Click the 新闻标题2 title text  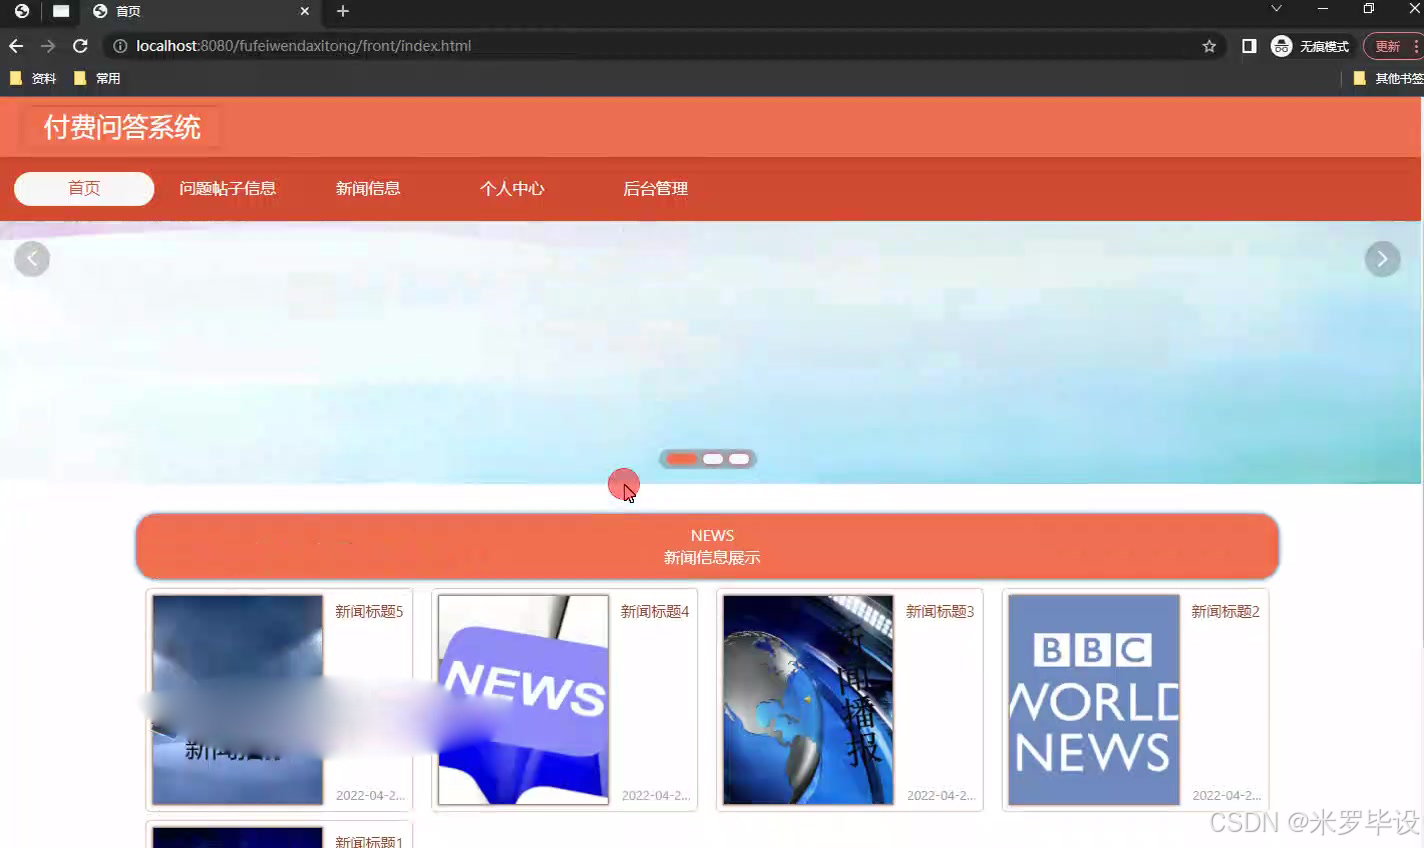click(1225, 612)
